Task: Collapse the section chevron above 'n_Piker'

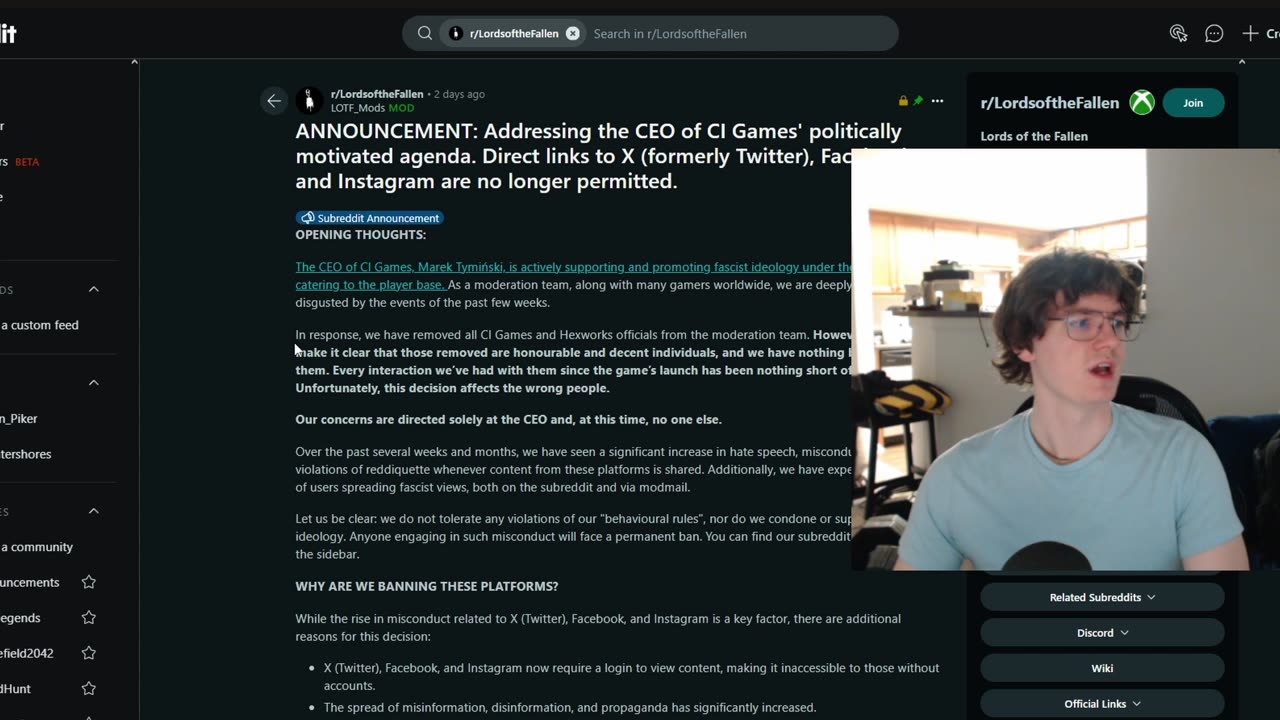Action: coord(94,382)
